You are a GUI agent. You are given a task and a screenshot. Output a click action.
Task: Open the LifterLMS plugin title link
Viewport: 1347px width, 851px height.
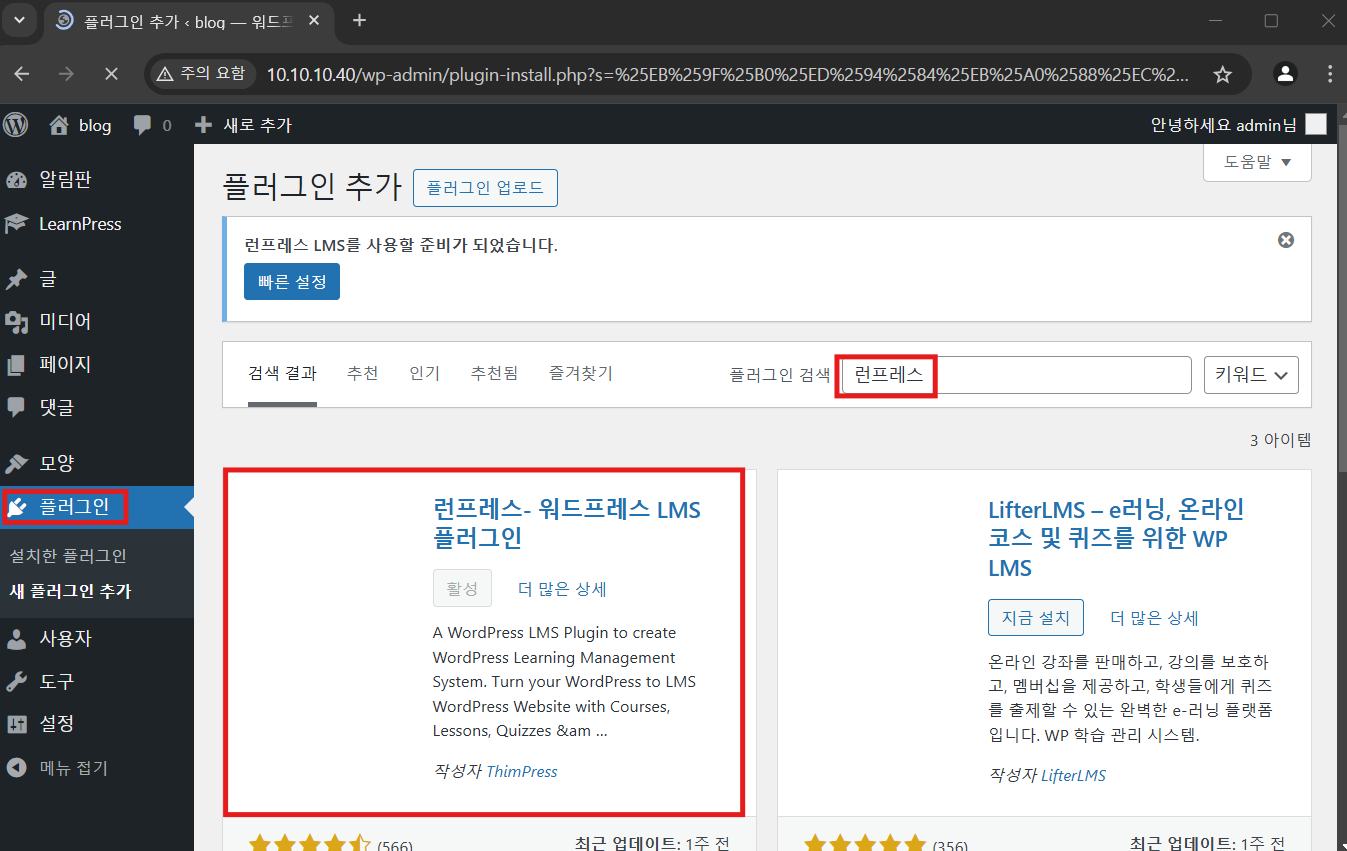click(x=1116, y=539)
